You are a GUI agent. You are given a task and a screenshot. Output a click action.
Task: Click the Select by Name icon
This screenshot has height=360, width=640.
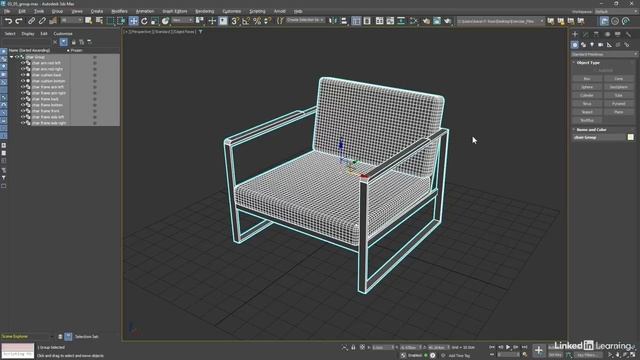click(x=99, y=21)
